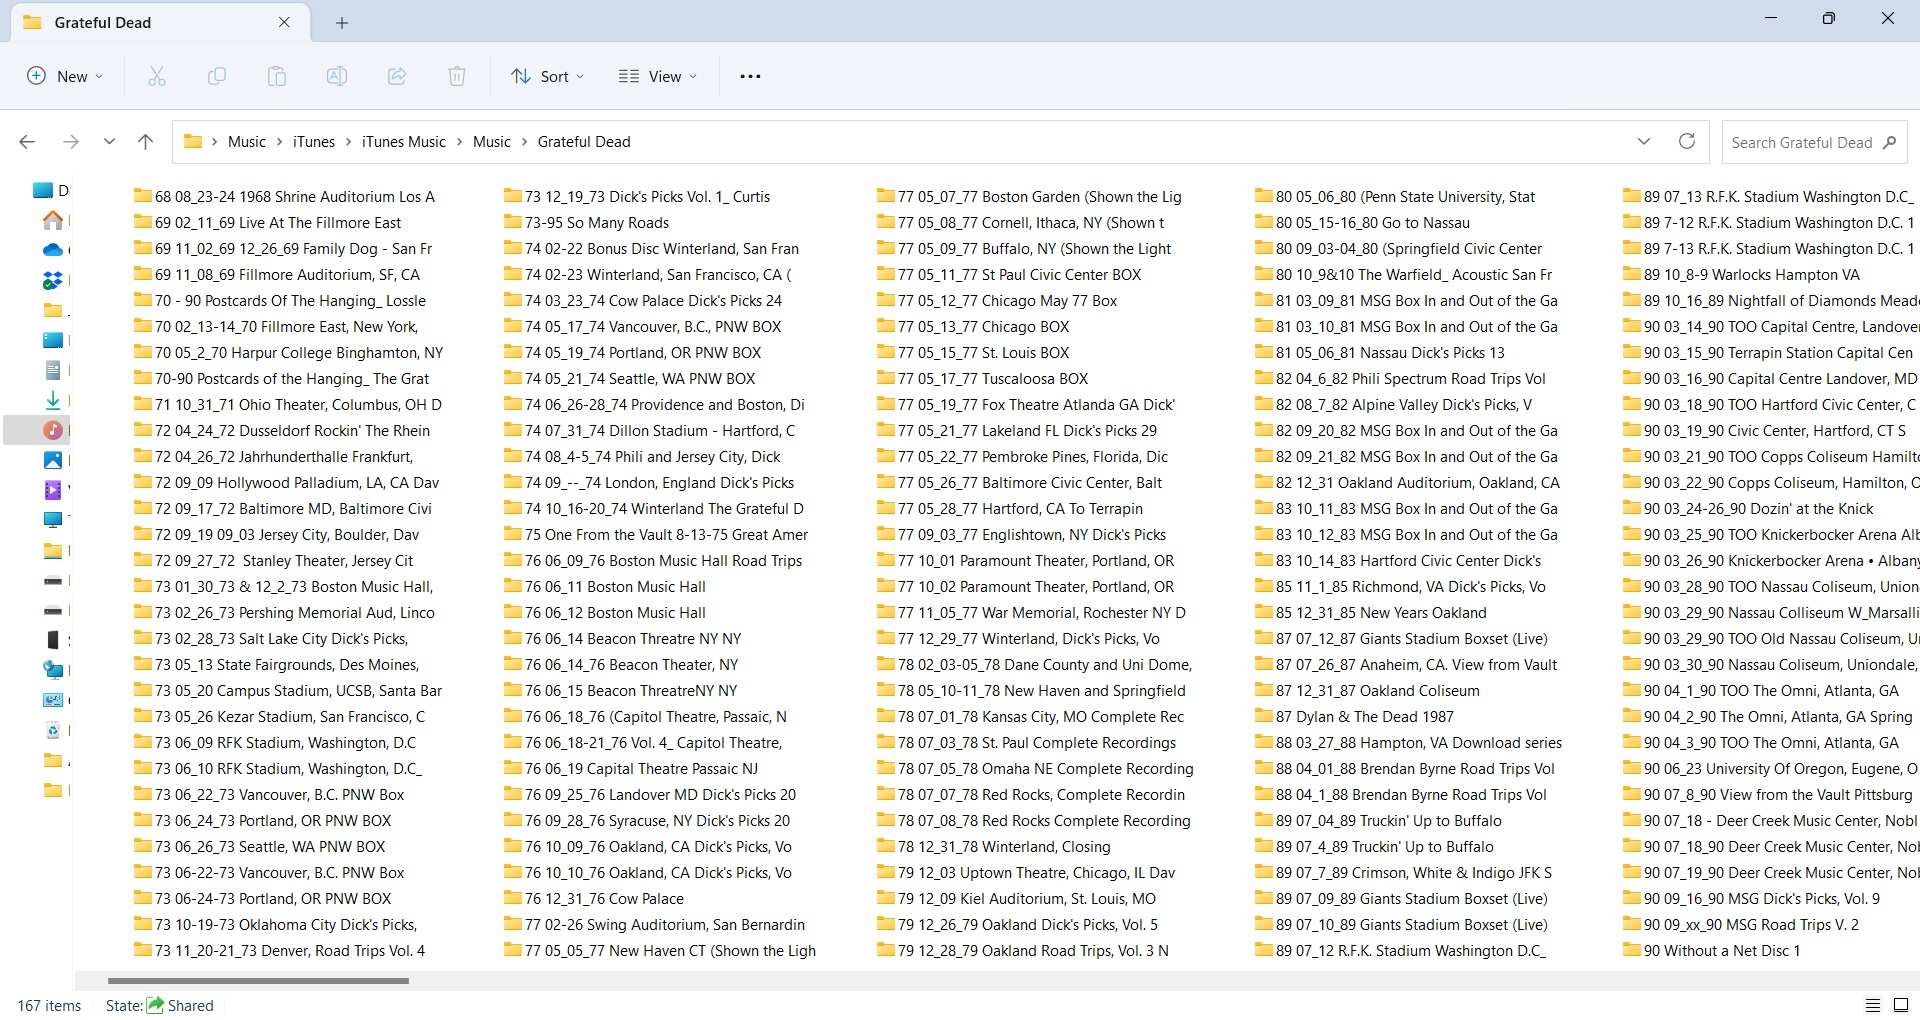The height and width of the screenshot is (1020, 1920).
Task: Select folder '87 Dylan & The Dead 1987'
Action: 1355,716
